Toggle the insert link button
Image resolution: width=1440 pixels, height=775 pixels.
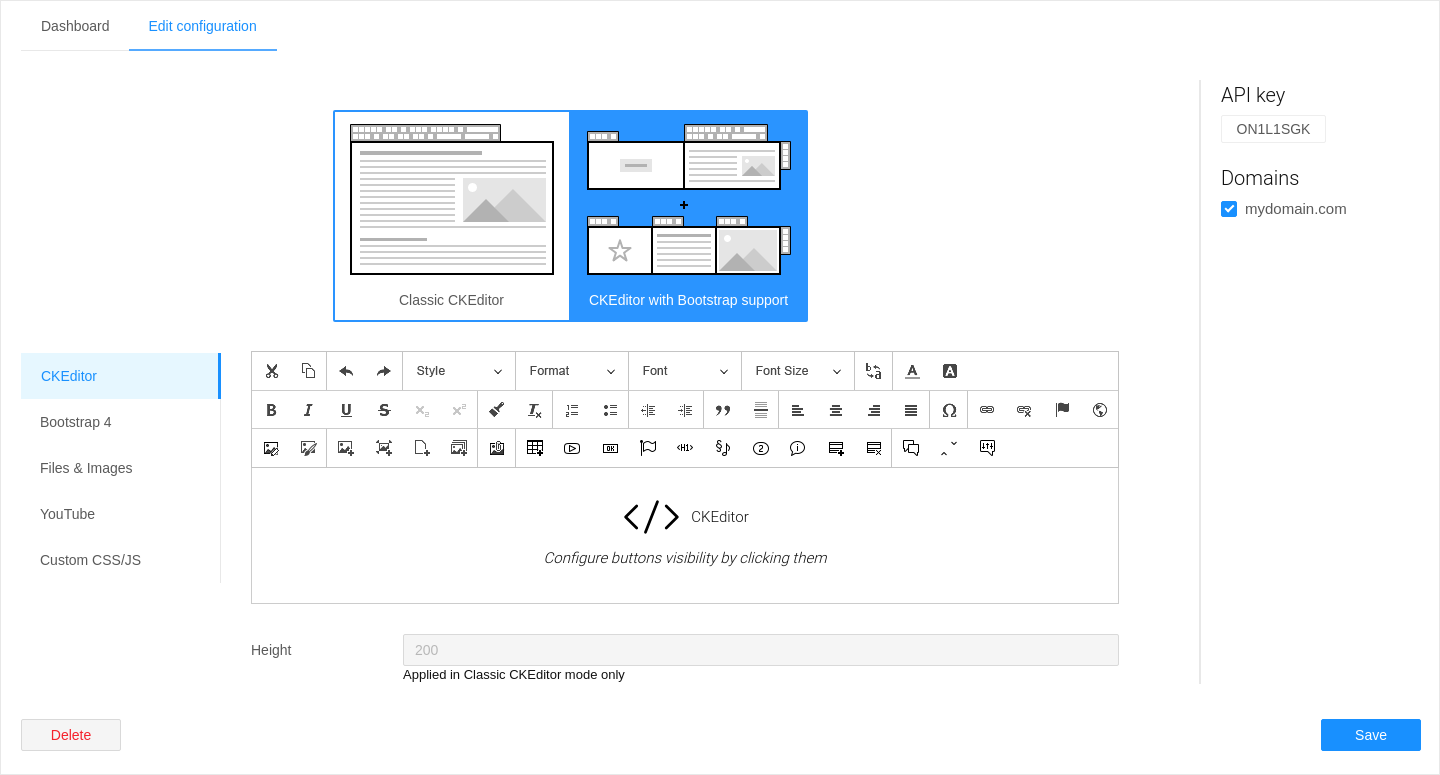987,410
